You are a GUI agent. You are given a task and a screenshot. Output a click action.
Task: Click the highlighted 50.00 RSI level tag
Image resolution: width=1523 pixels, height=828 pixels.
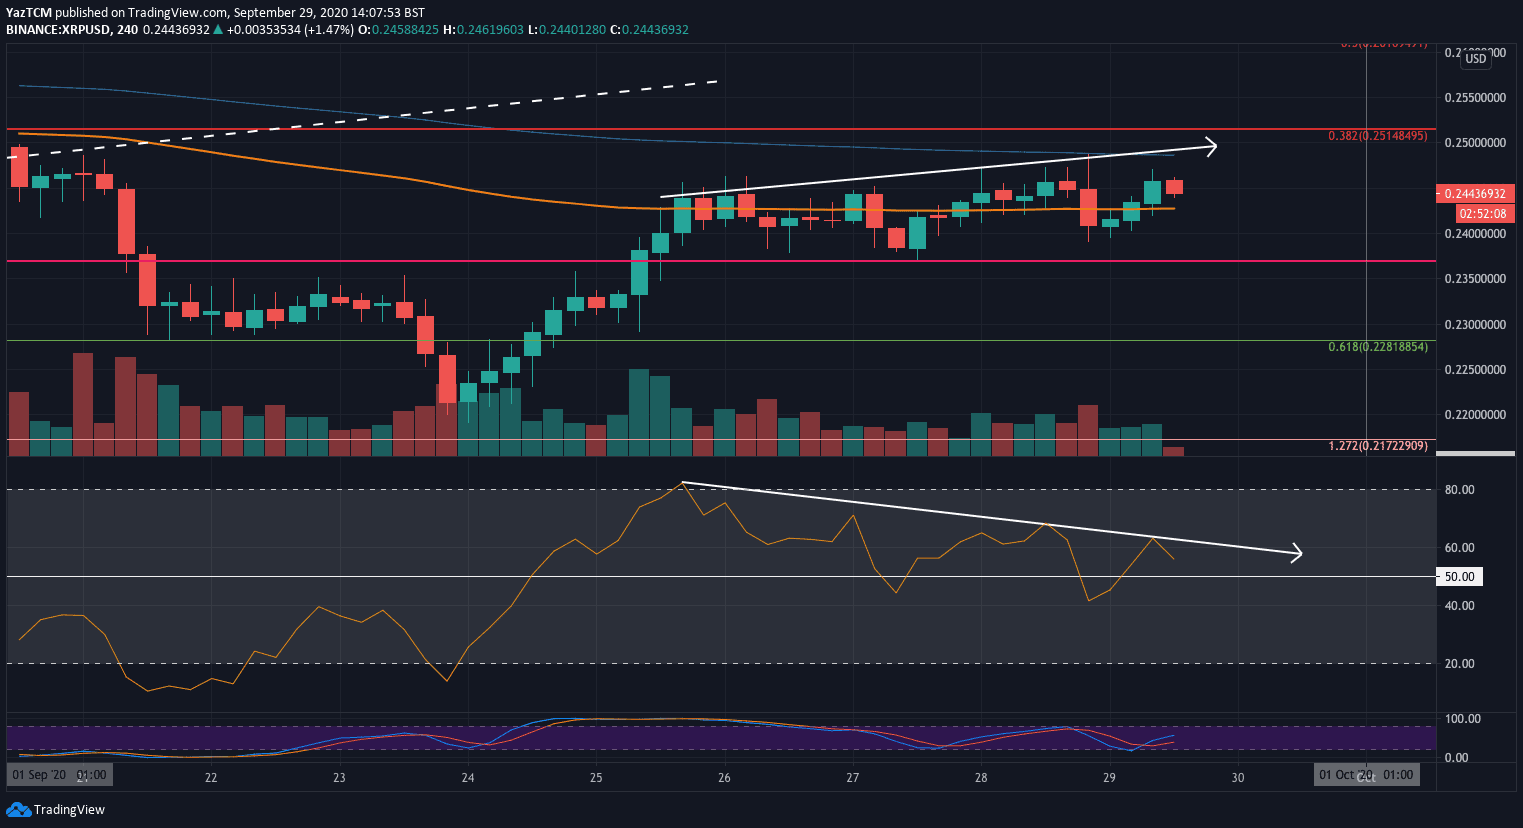(x=1459, y=577)
